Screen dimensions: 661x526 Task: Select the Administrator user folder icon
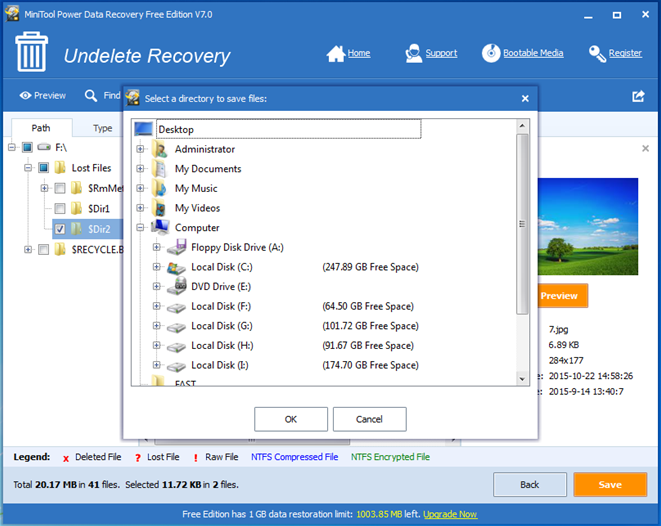pos(161,149)
